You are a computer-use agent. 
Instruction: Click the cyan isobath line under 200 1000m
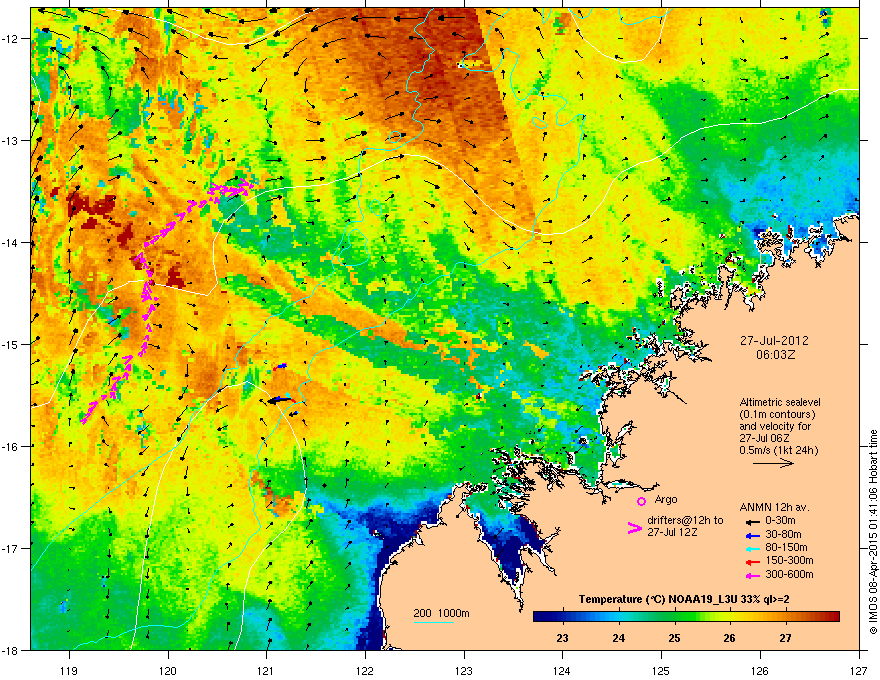433,622
